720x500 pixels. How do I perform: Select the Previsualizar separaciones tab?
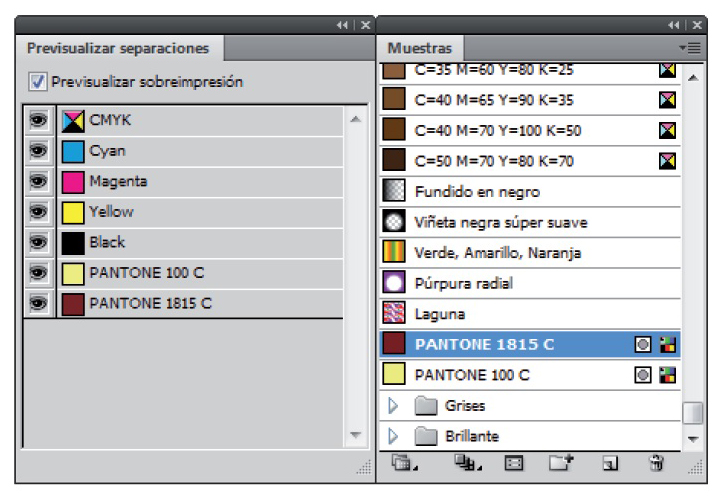[118, 48]
